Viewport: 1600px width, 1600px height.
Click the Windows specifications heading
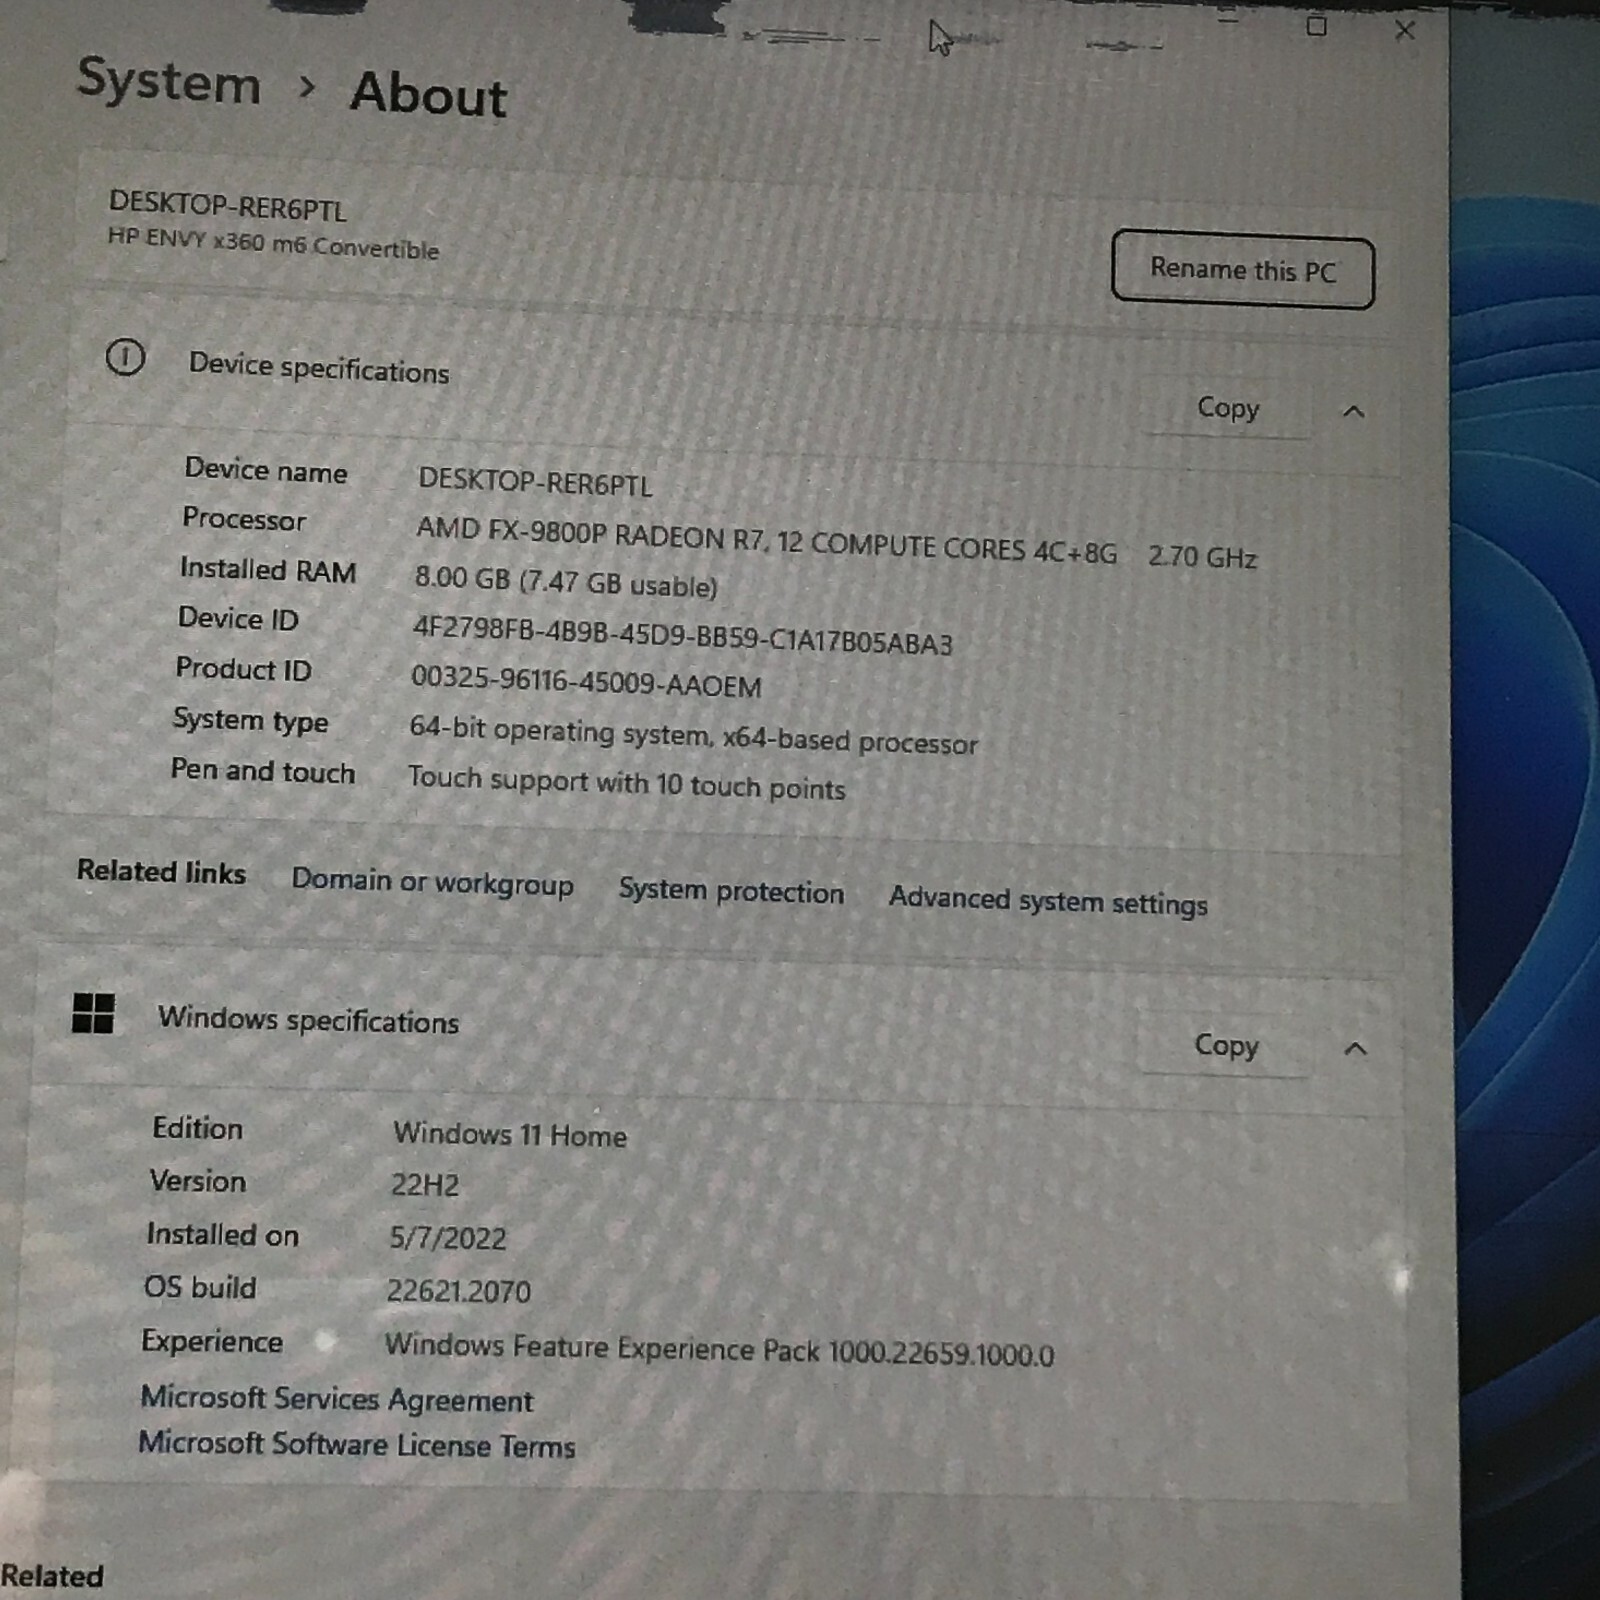click(308, 1020)
